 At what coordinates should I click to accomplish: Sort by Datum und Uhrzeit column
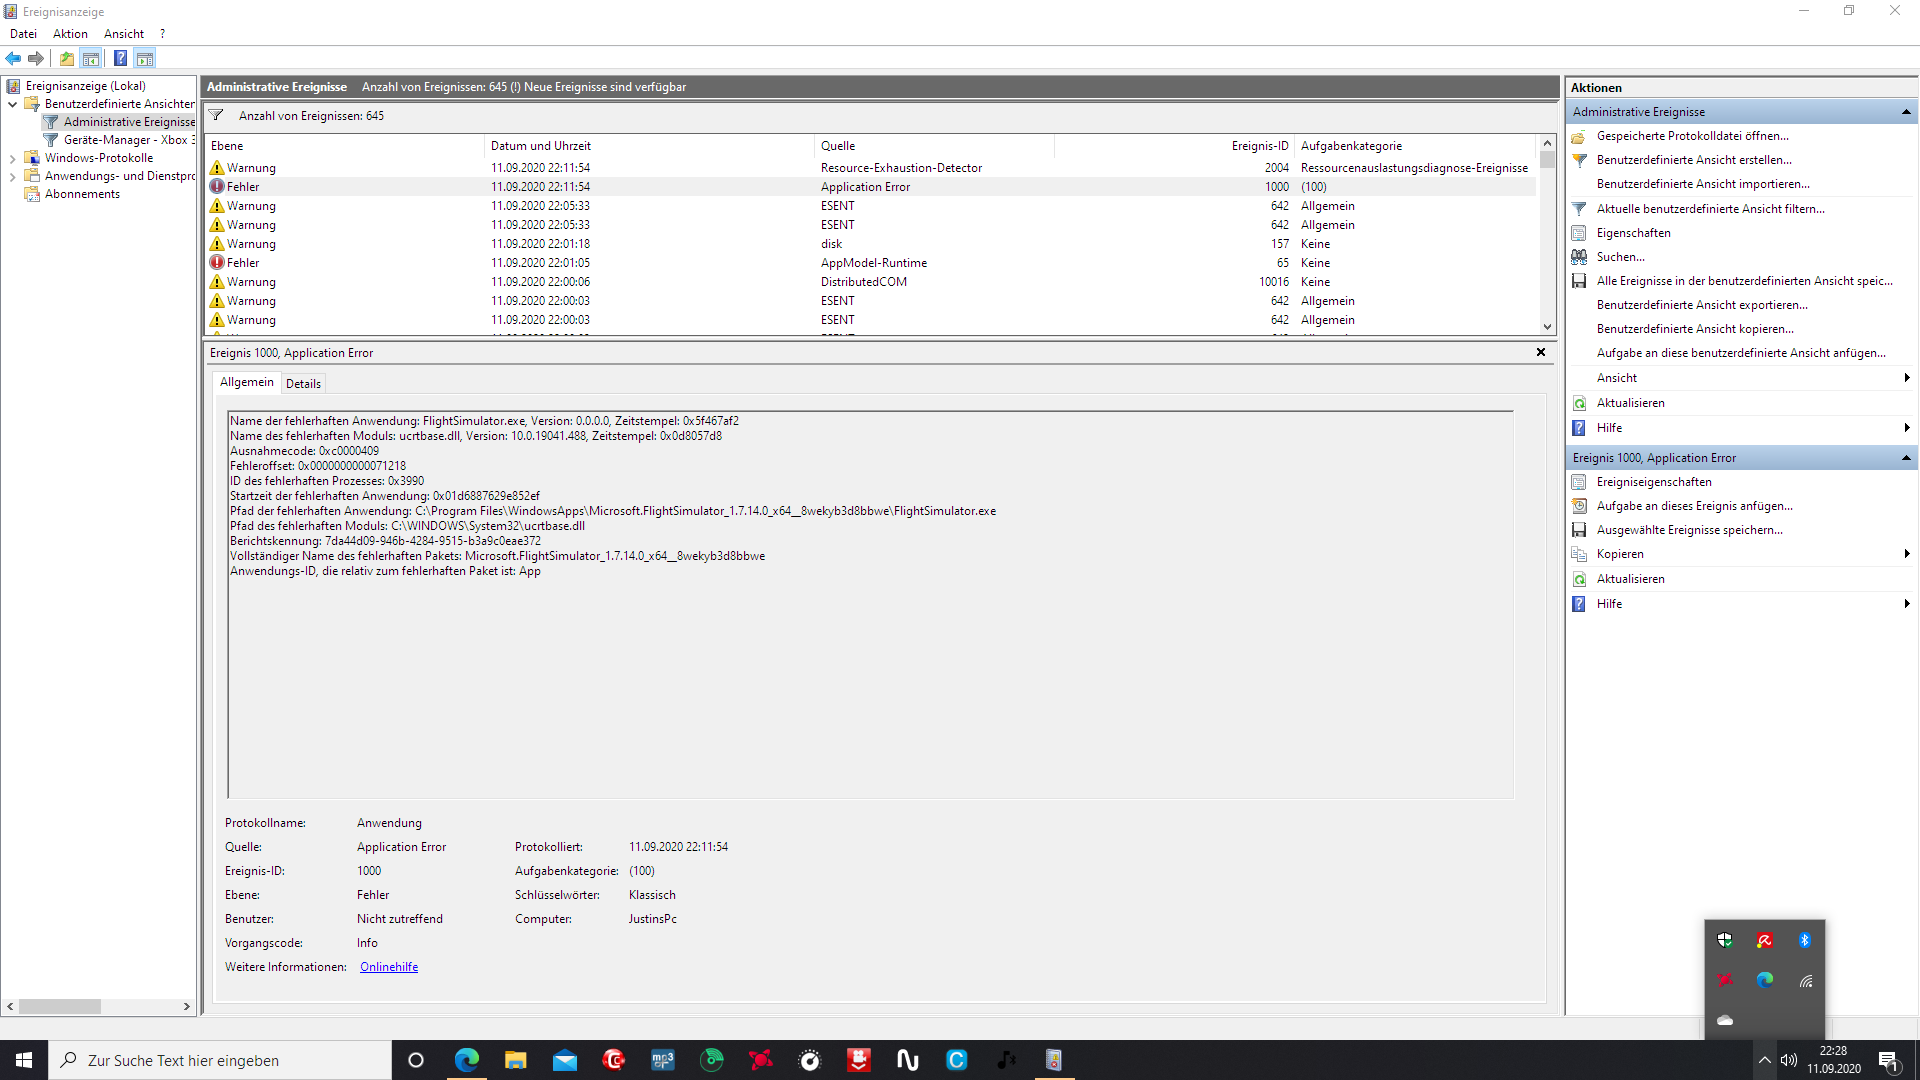[649, 146]
